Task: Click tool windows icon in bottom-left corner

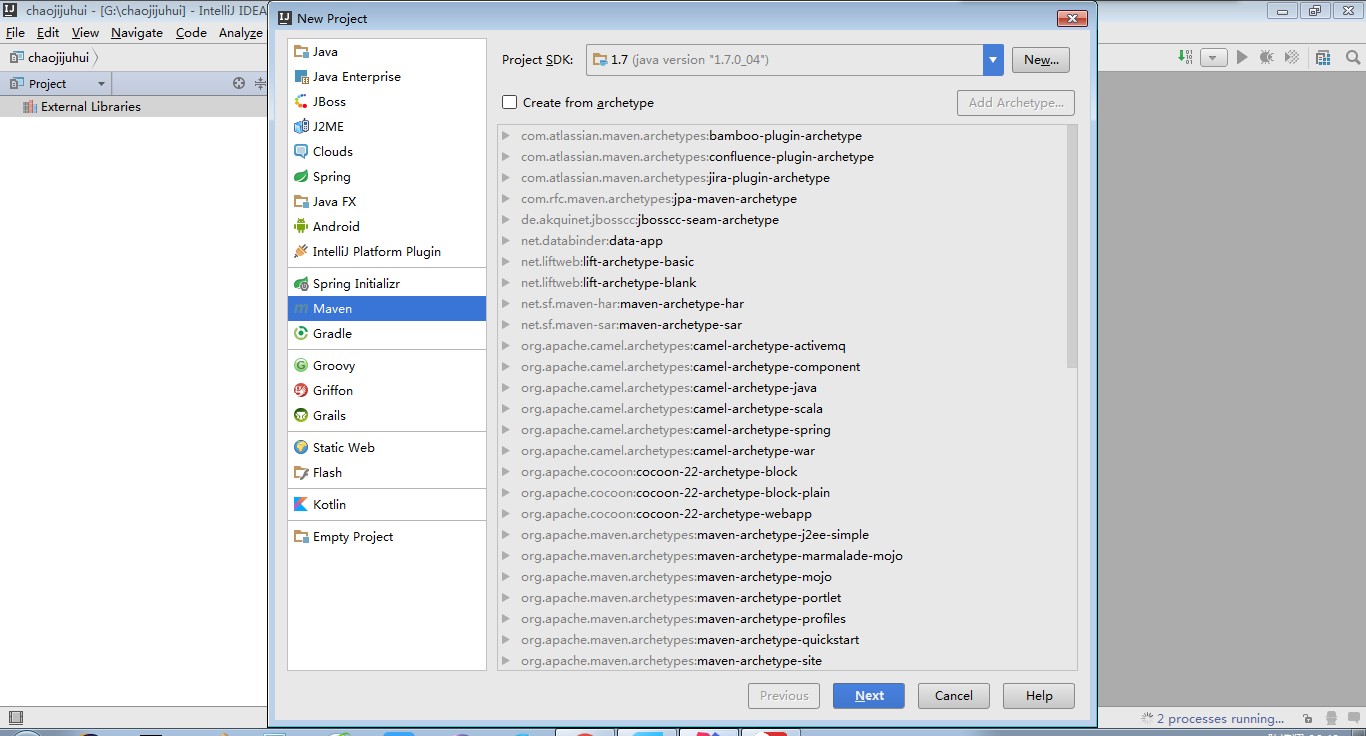Action: pos(15,717)
